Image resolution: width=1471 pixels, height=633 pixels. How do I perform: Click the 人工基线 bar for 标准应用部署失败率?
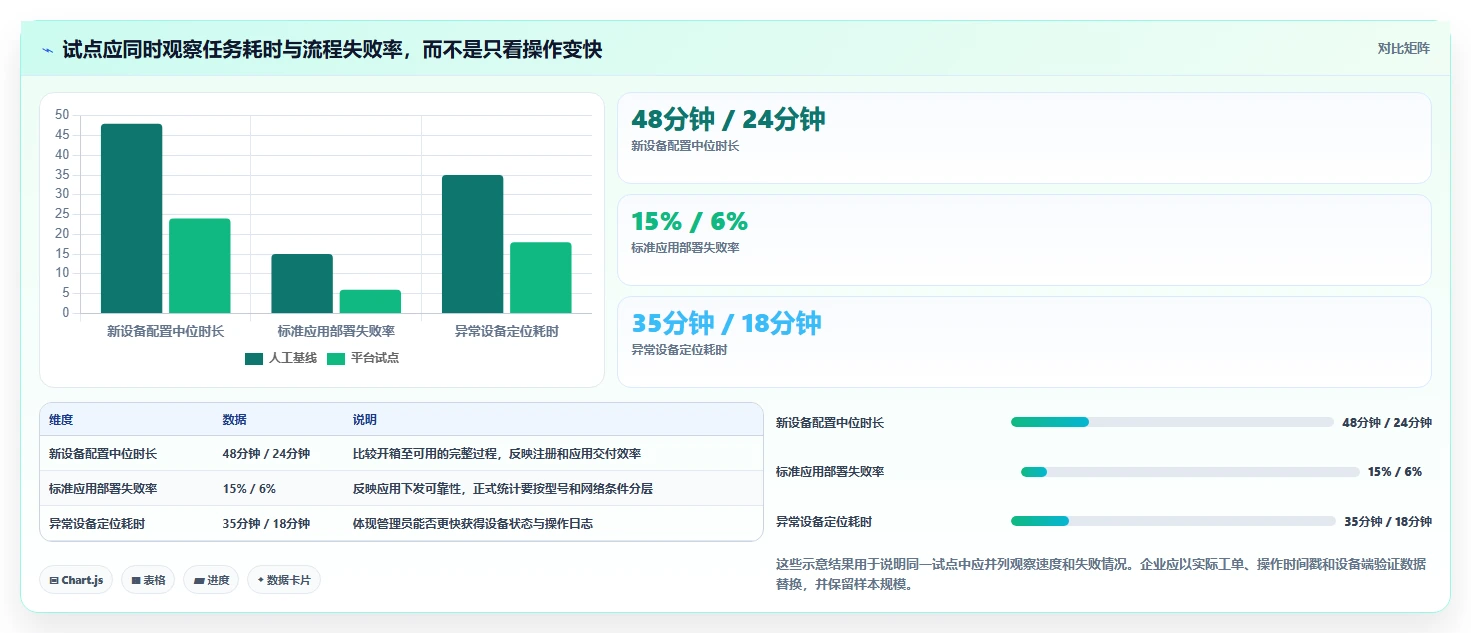pos(302,283)
